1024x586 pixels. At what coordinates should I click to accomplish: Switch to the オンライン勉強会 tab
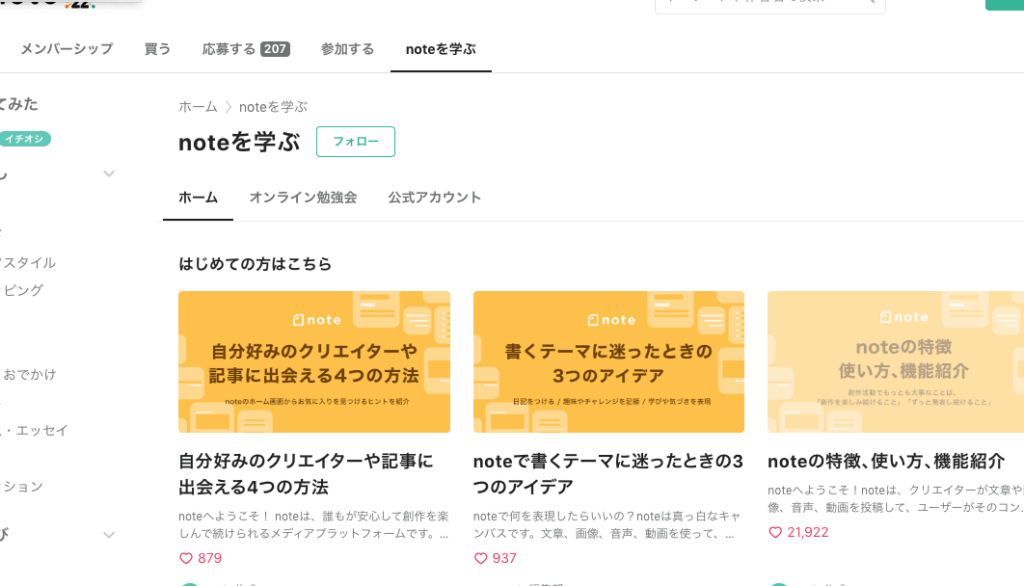(303, 197)
